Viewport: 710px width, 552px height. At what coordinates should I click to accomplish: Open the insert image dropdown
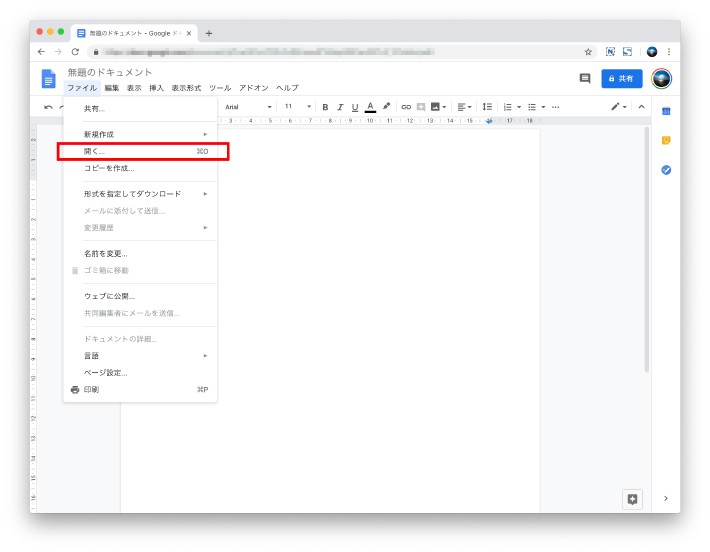pyautogui.click(x=438, y=107)
